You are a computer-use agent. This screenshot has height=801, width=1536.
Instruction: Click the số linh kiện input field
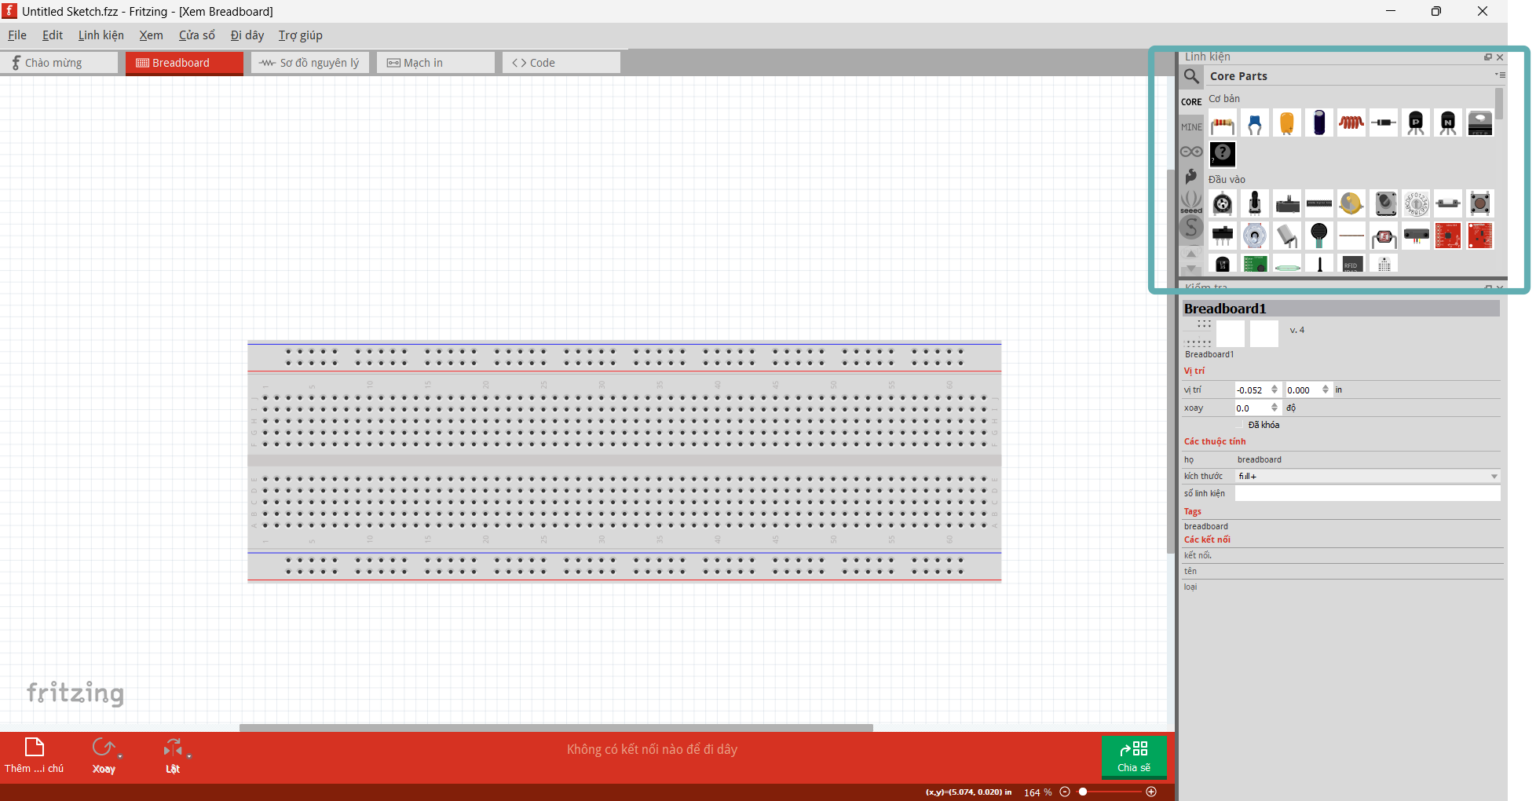[1367, 493]
